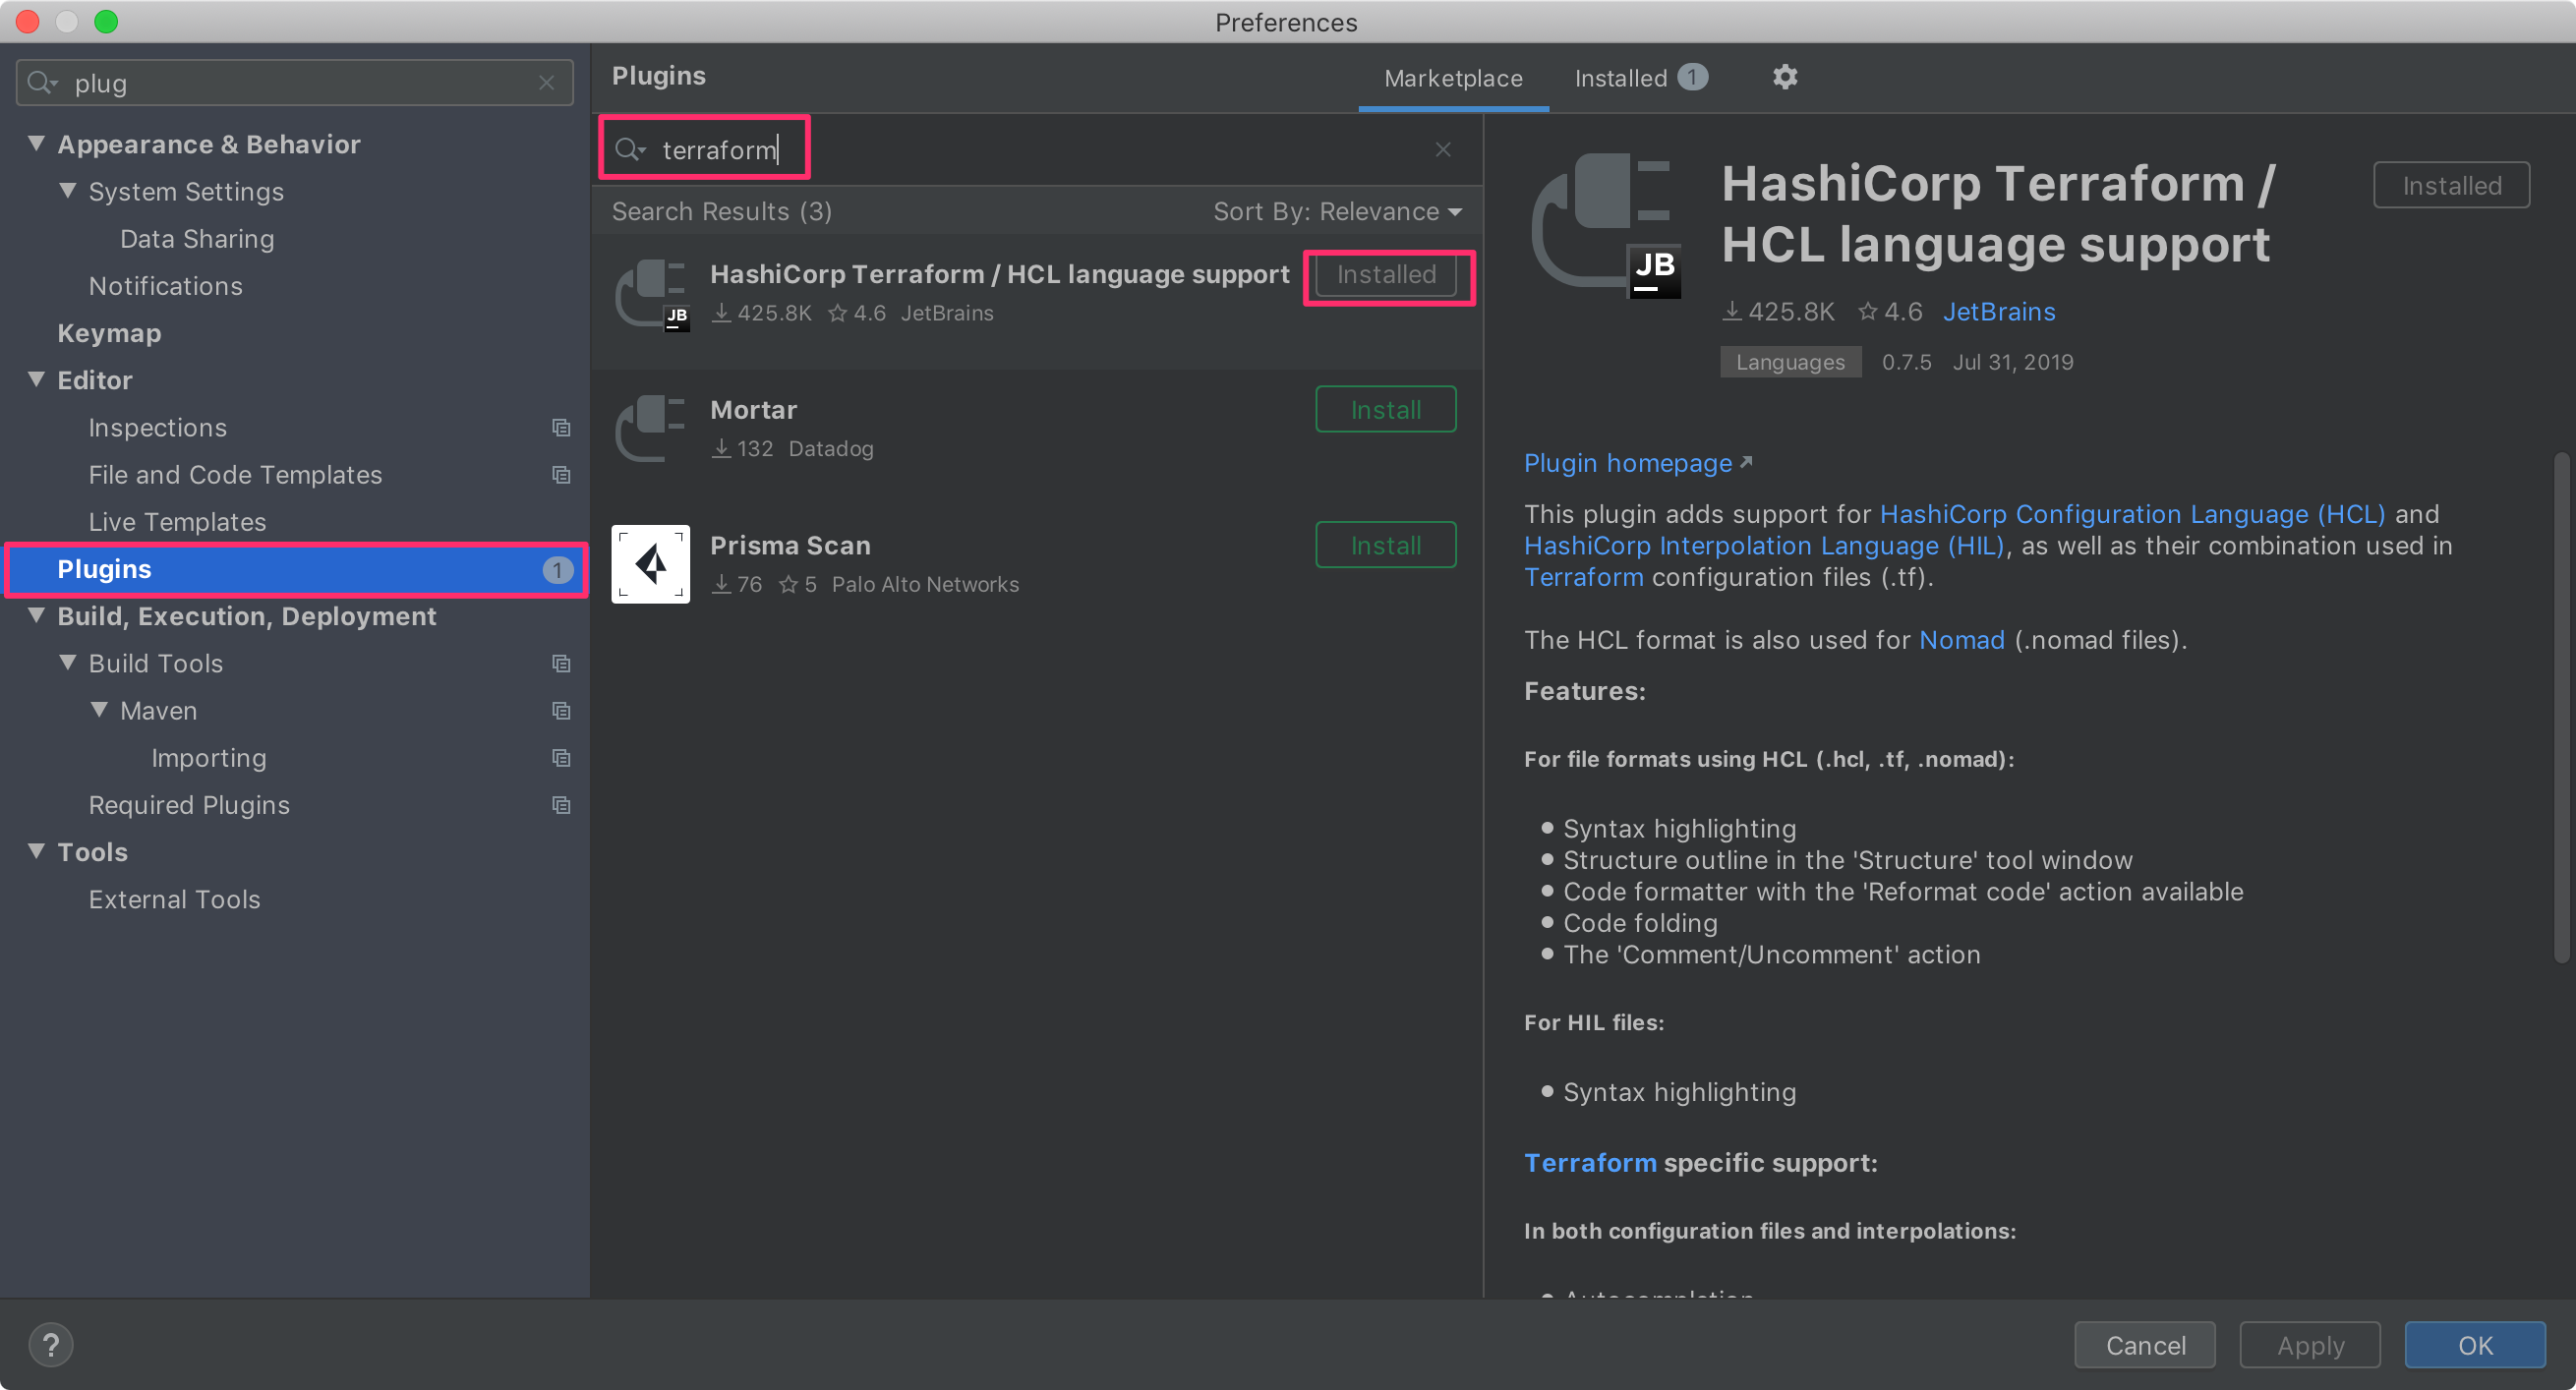Screen dimensions: 2576x1390
Task: Clear the terraform plugin search
Action: (1443, 150)
